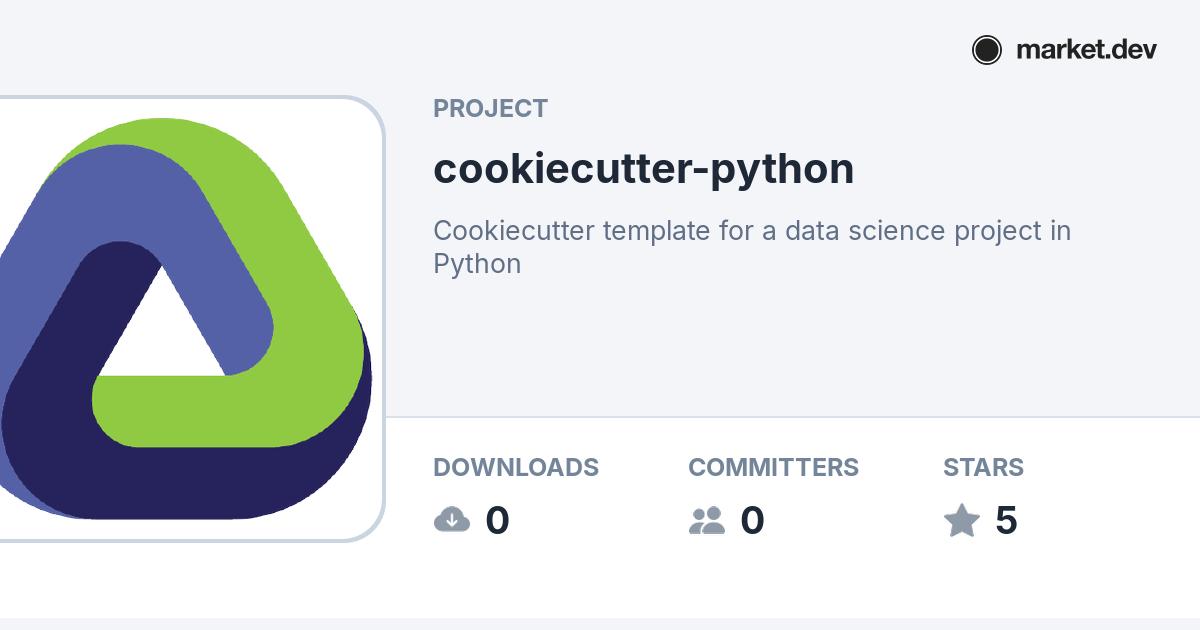Click the STARS stat heading
The width and height of the screenshot is (1200, 630).
click(983, 467)
